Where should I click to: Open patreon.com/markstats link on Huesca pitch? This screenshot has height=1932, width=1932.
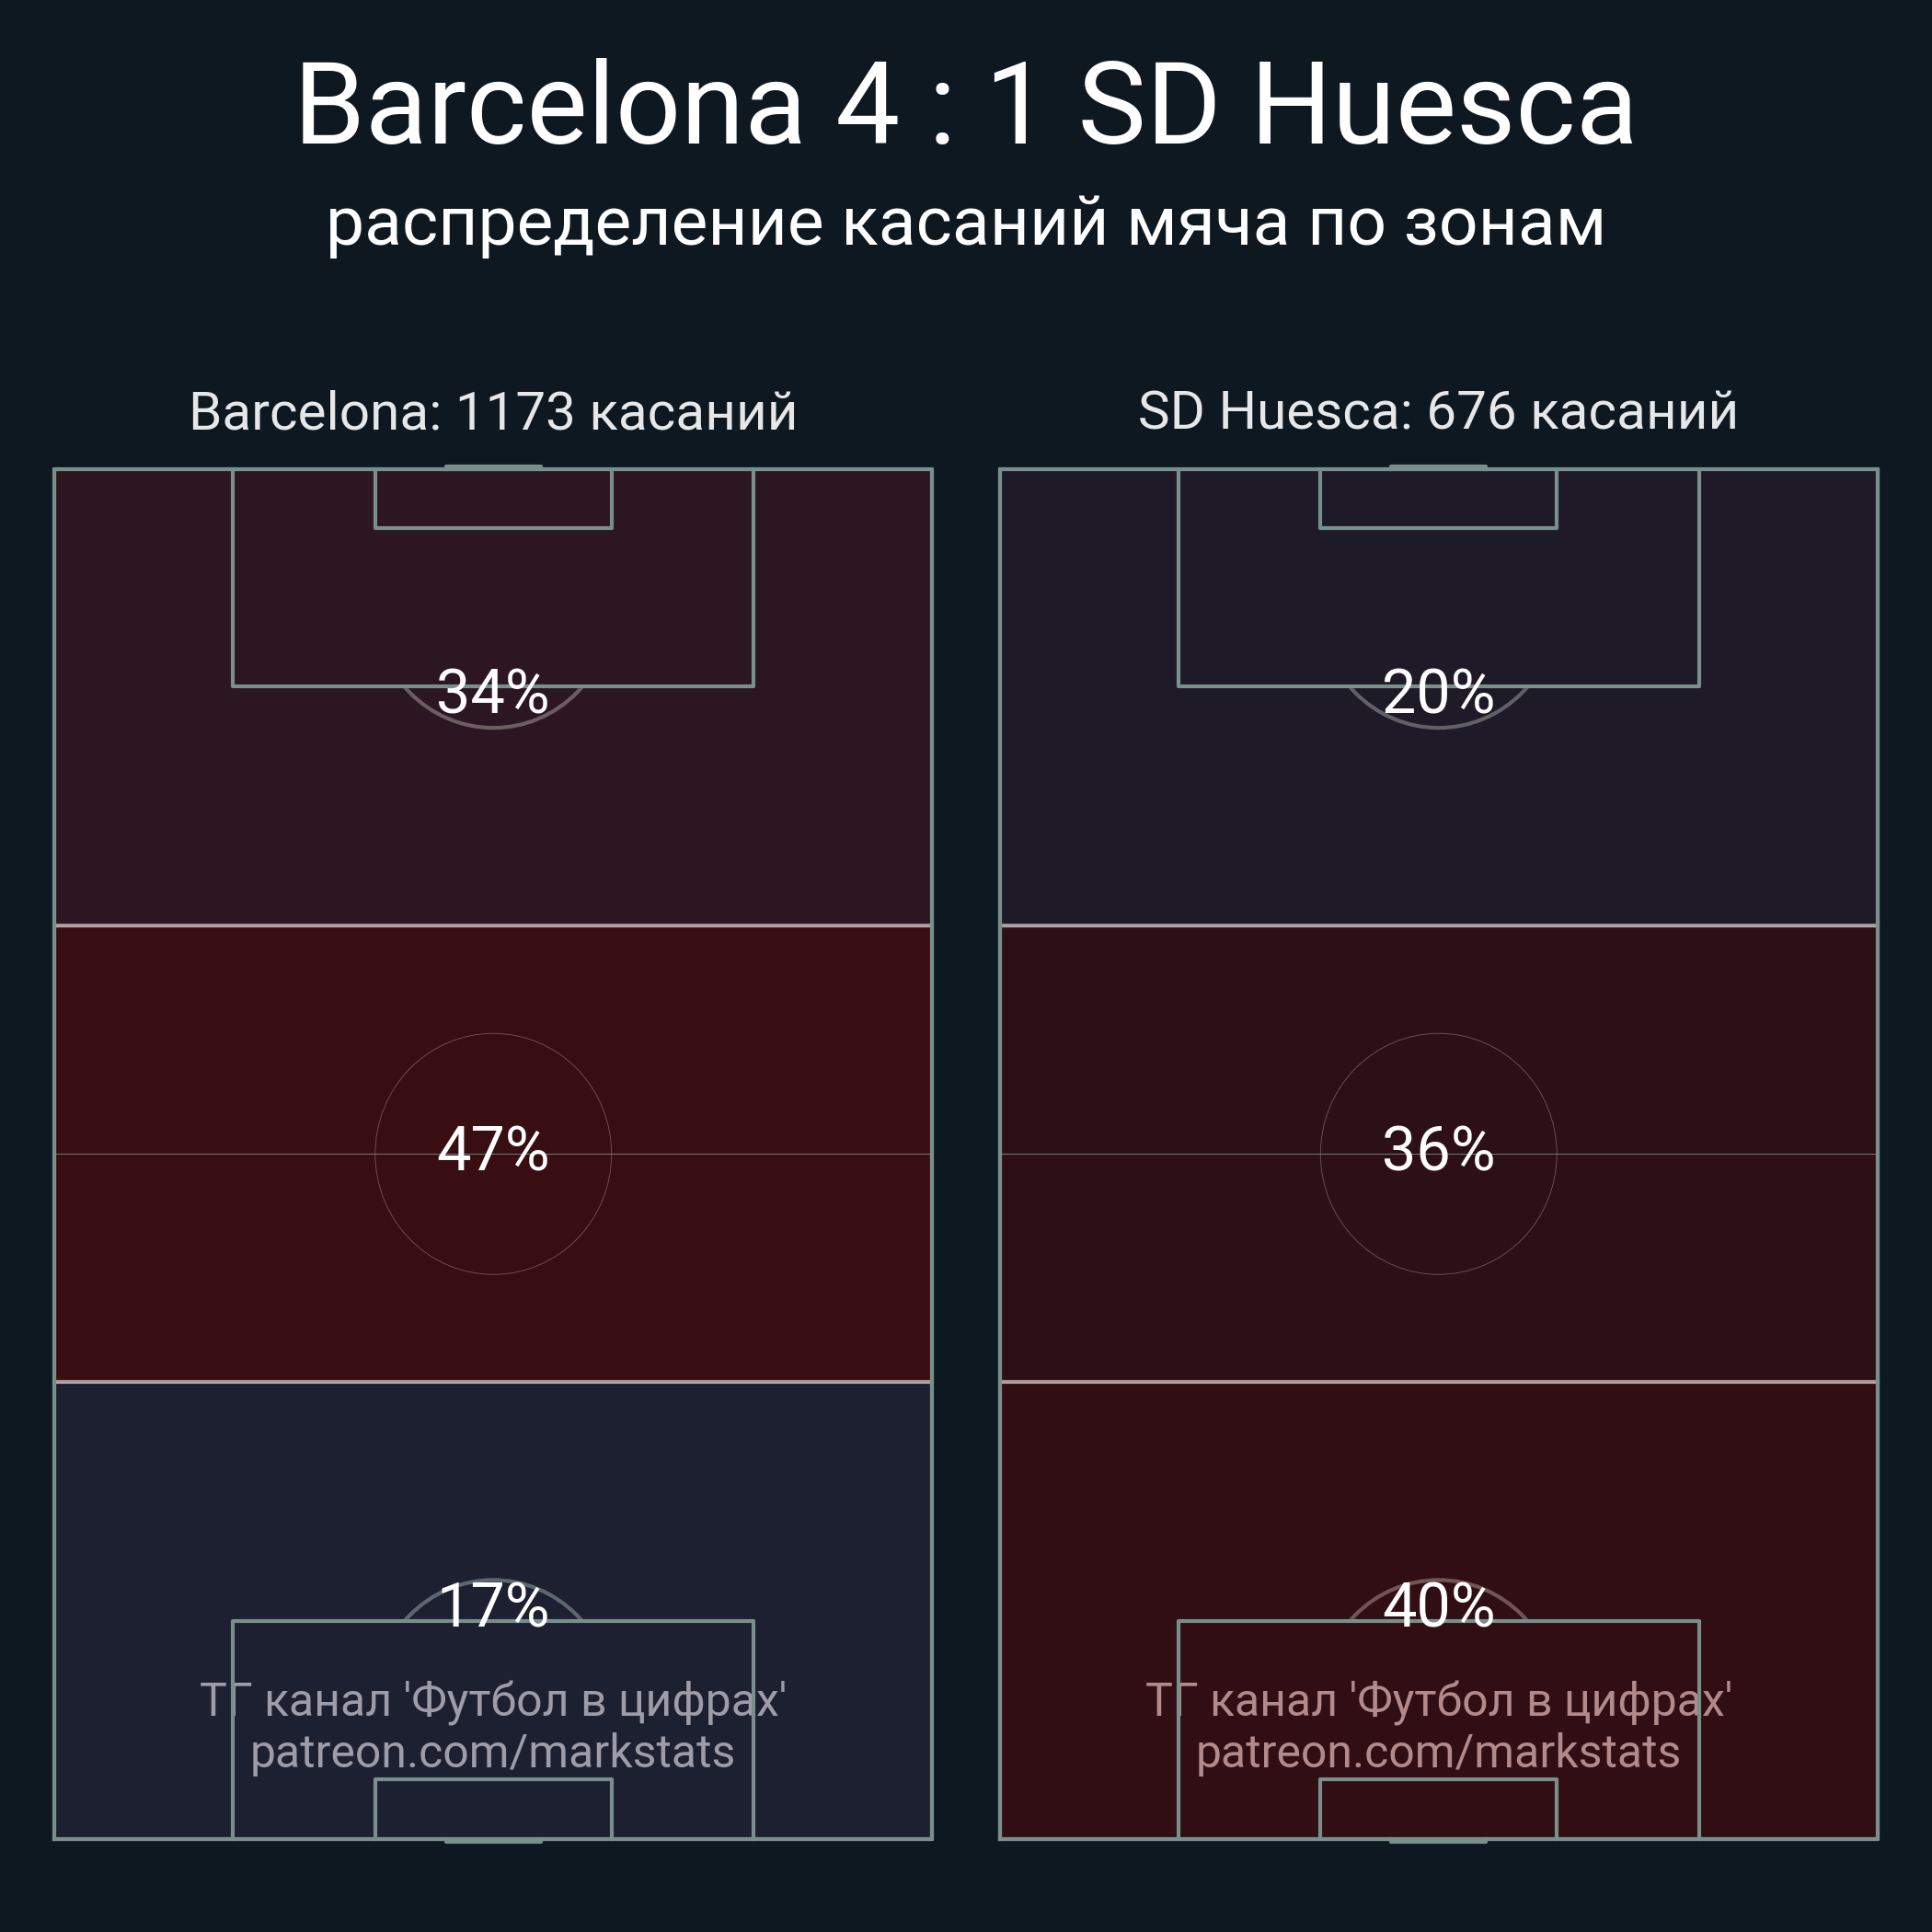click(x=1438, y=1752)
